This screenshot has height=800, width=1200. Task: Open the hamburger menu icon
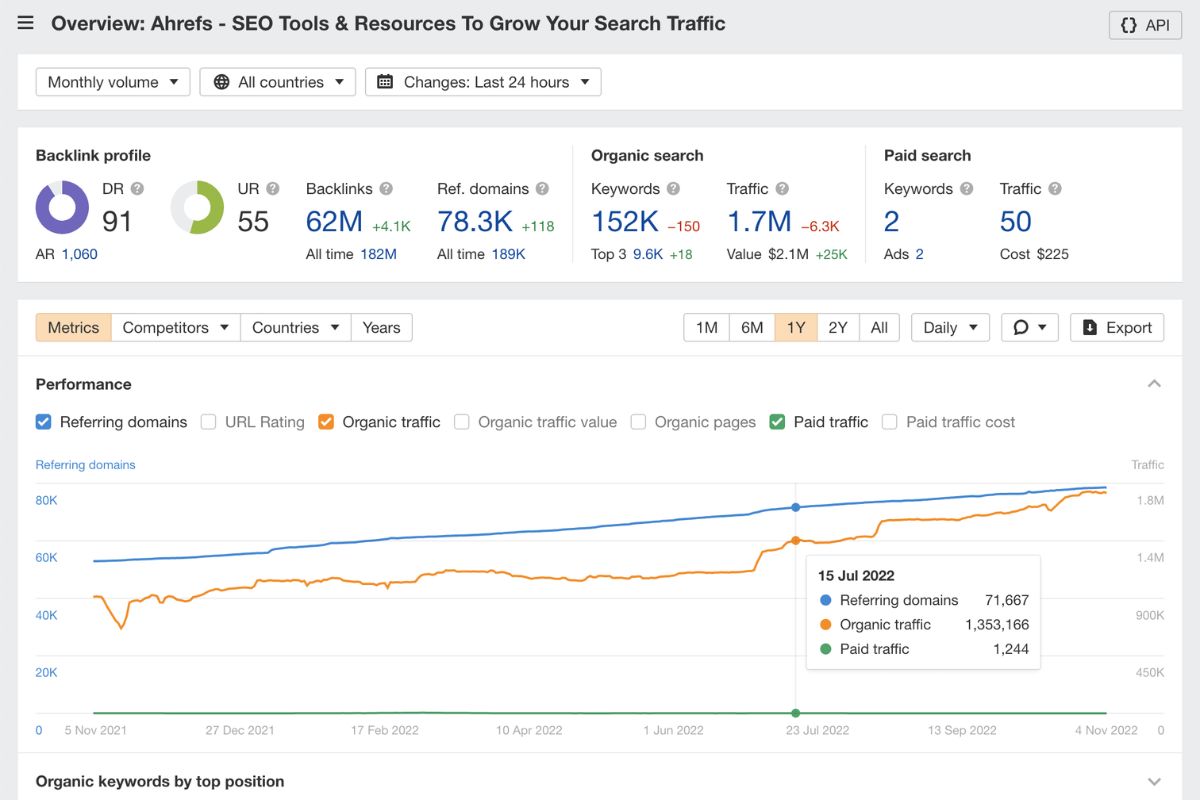(x=26, y=23)
